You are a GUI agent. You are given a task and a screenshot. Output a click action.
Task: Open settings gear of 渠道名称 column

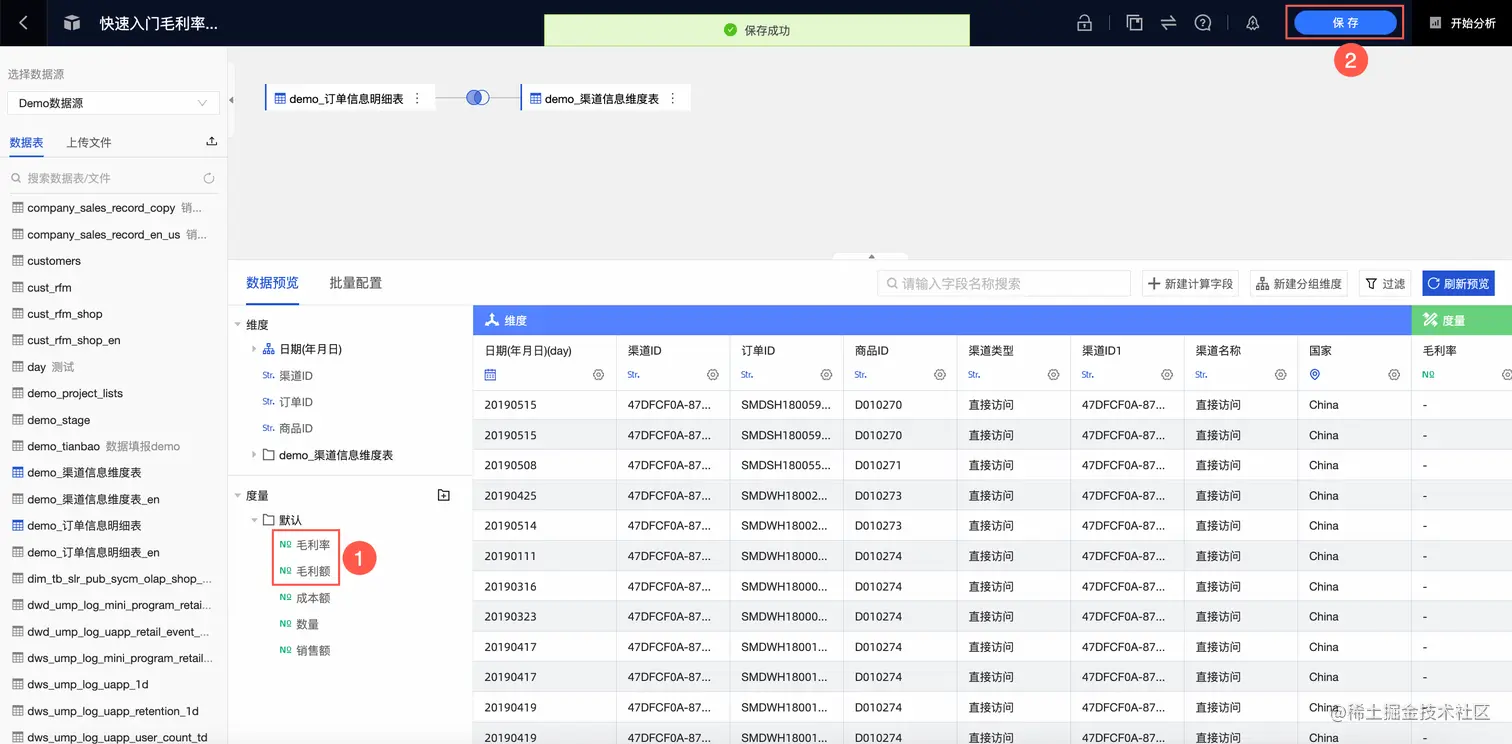point(1280,374)
